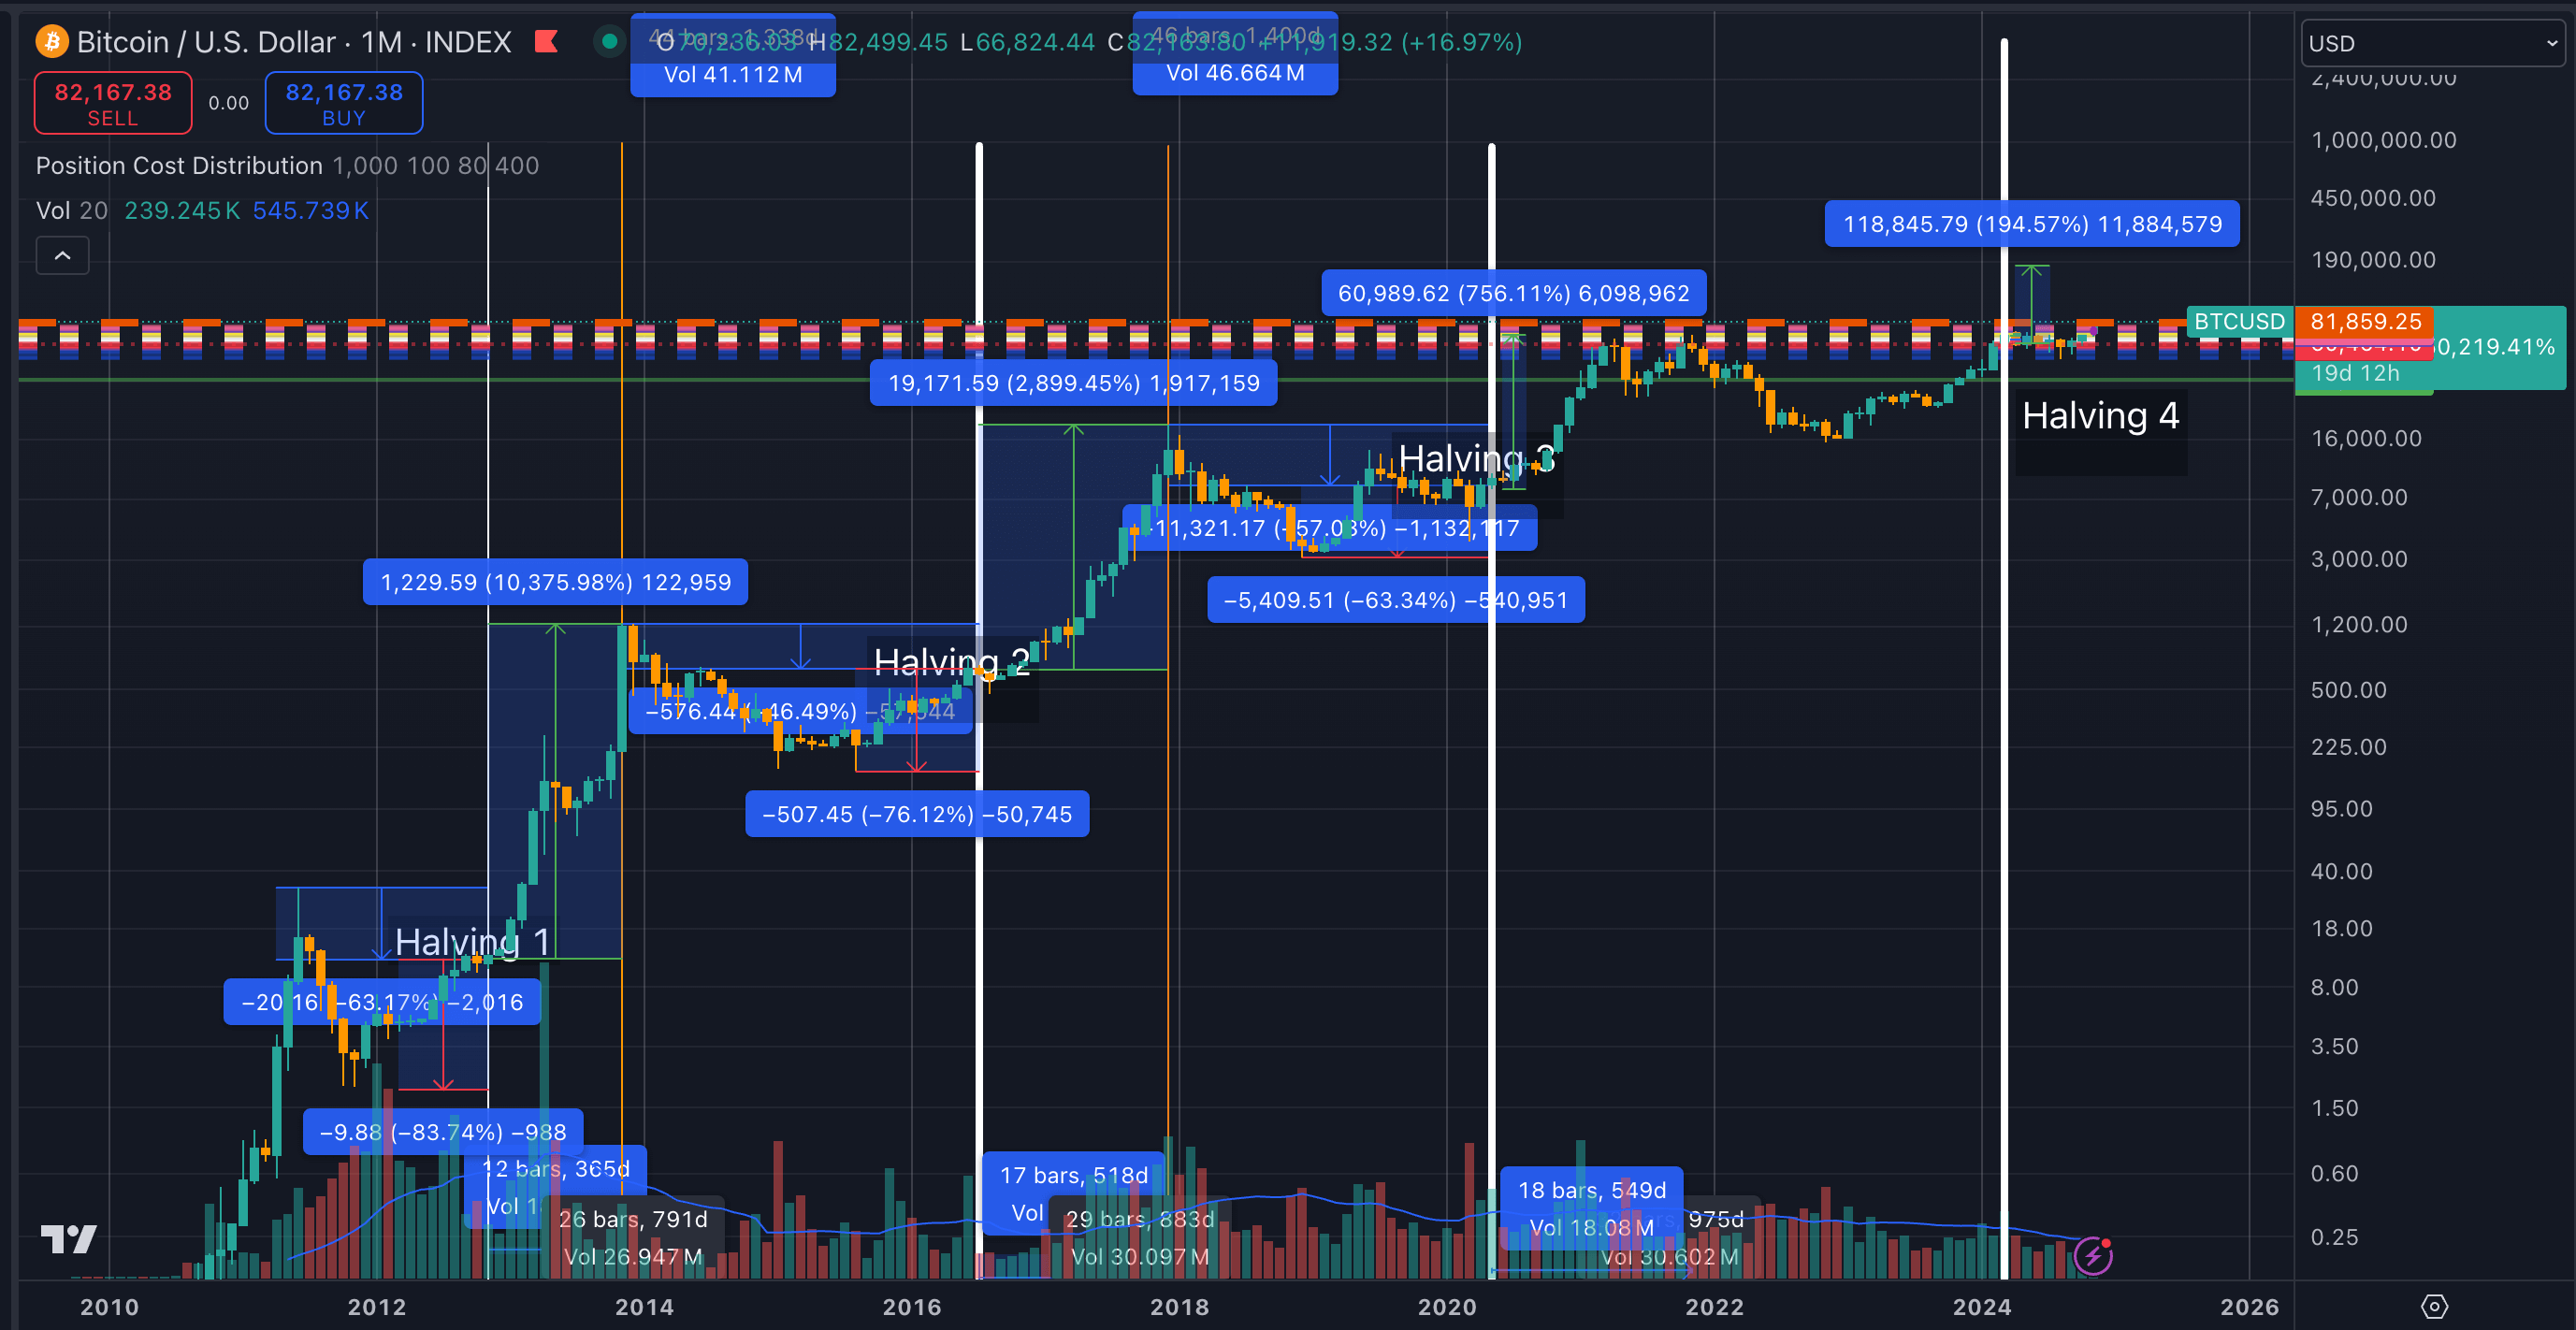
Task: Collapse the indicator legend with chevron
Action: click(x=62, y=255)
